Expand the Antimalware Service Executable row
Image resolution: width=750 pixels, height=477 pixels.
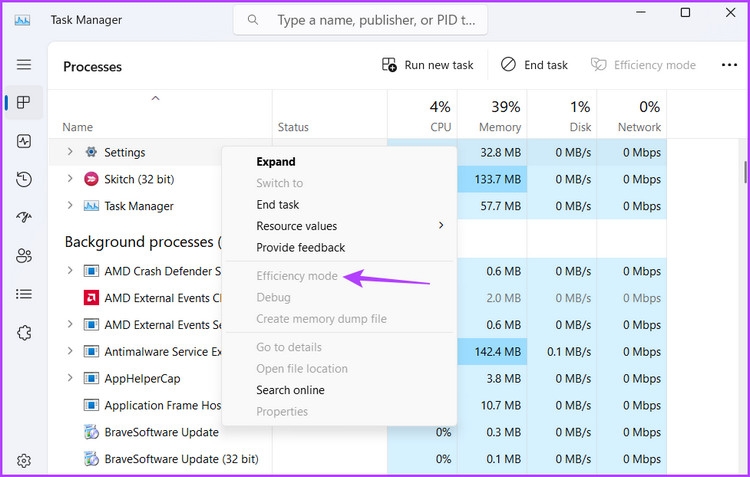tap(70, 351)
